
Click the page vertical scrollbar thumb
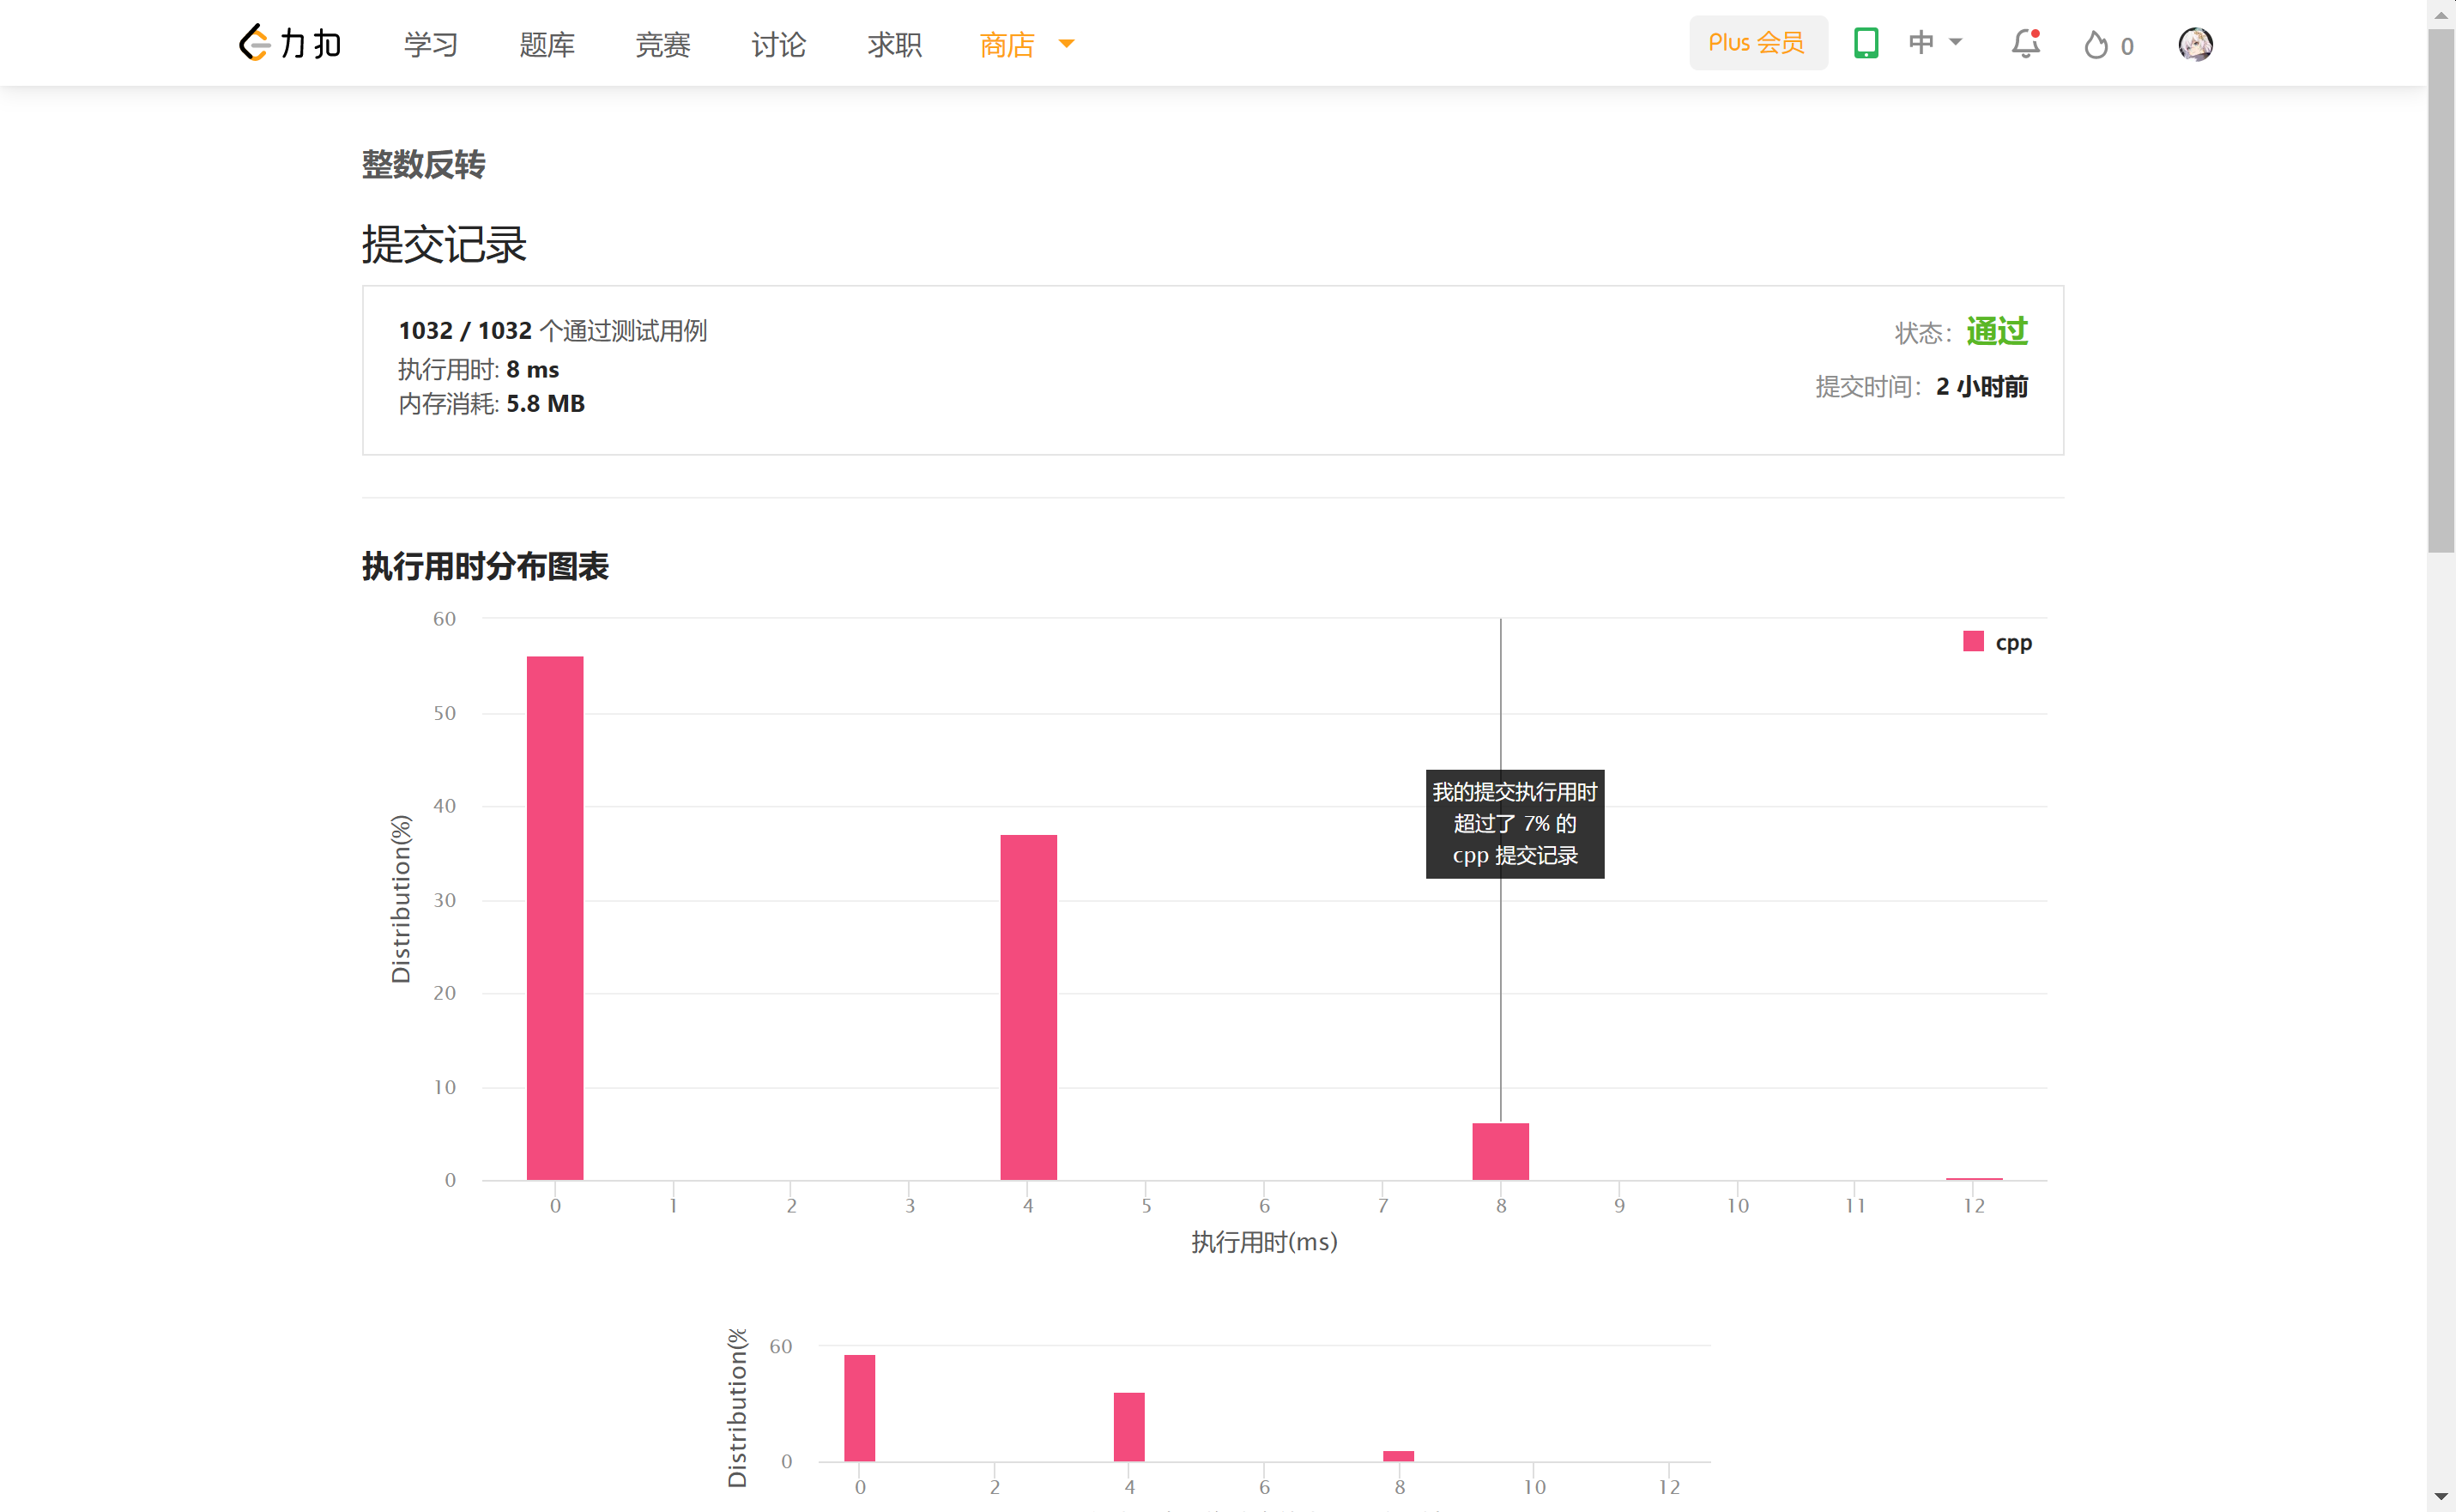2441,290
